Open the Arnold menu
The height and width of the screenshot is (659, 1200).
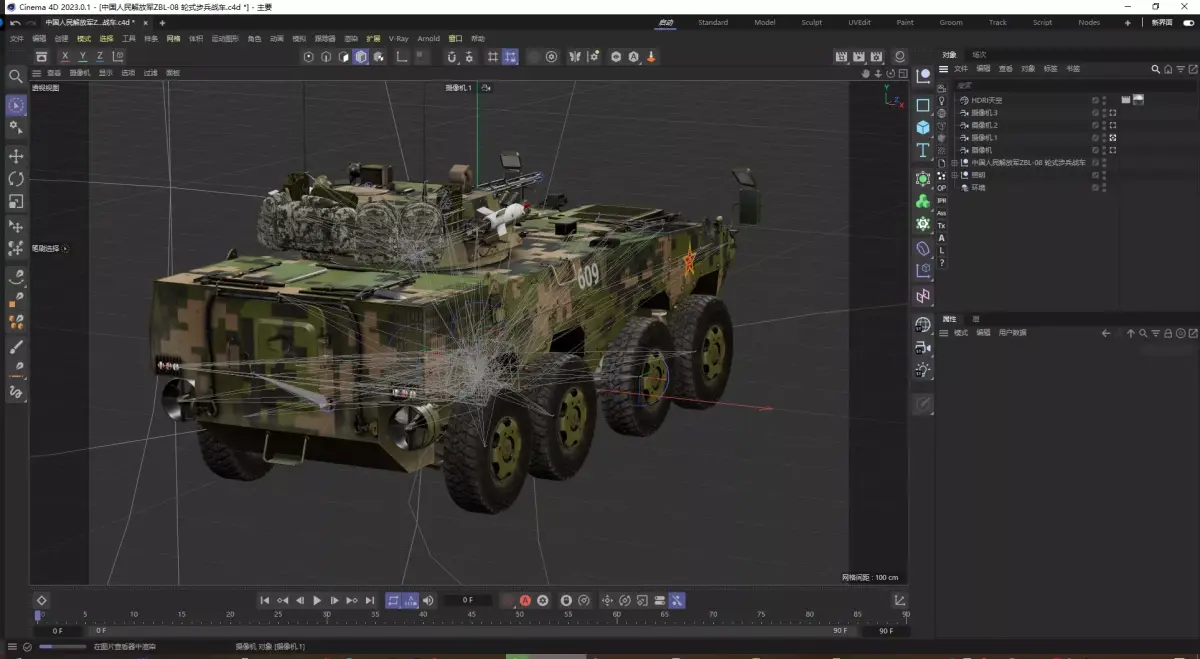point(428,38)
